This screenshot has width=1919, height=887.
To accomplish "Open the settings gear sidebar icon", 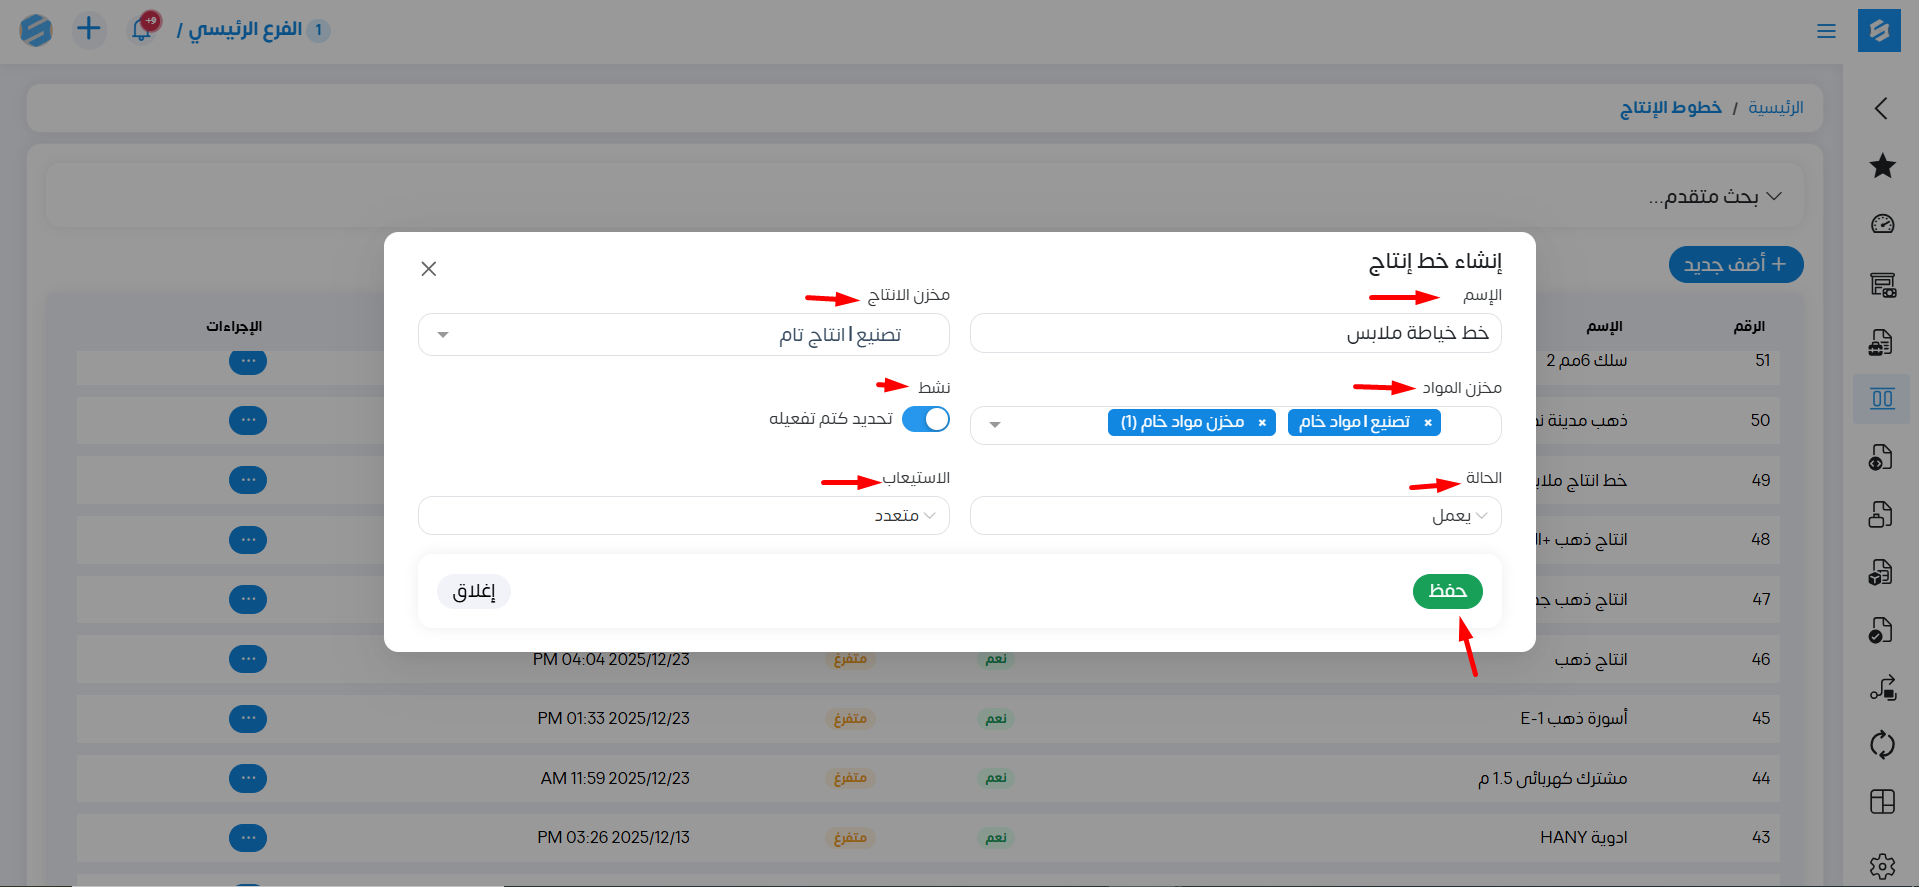I will (1882, 865).
